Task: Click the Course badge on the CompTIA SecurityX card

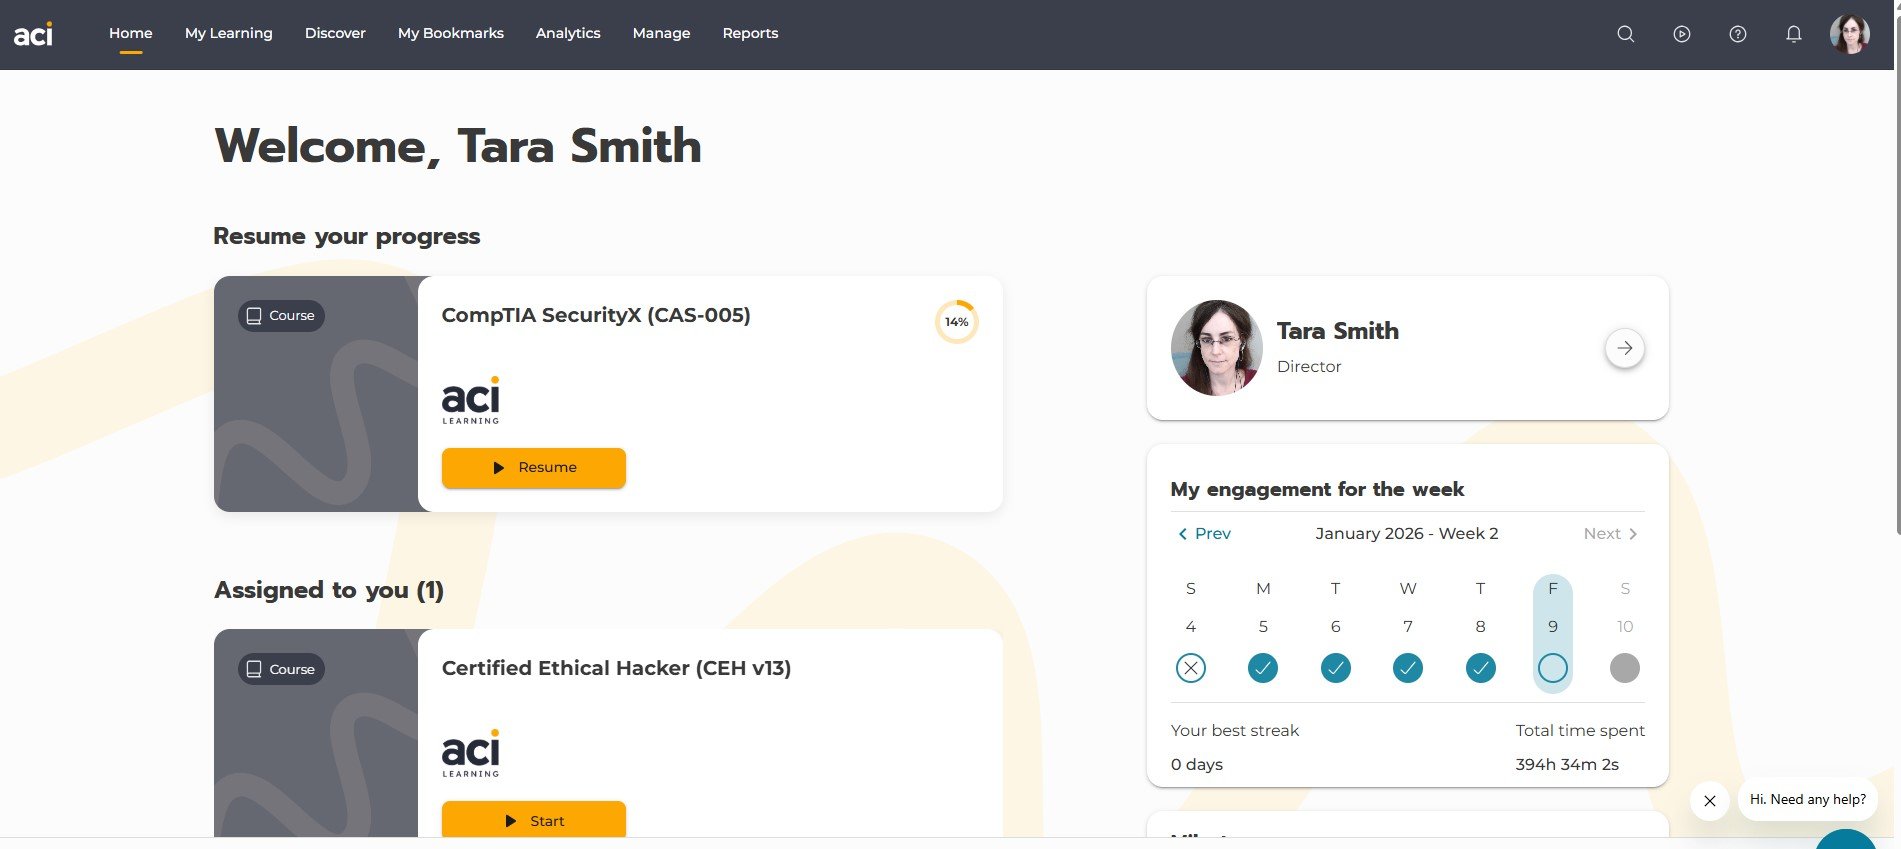Action: pyautogui.click(x=281, y=316)
